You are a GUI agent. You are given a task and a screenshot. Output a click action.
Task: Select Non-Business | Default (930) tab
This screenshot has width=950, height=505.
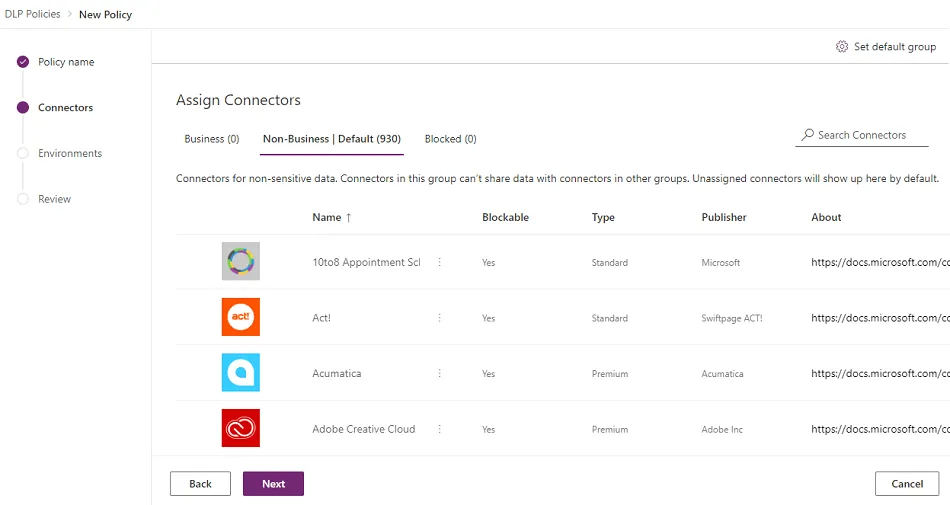tap(332, 139)
